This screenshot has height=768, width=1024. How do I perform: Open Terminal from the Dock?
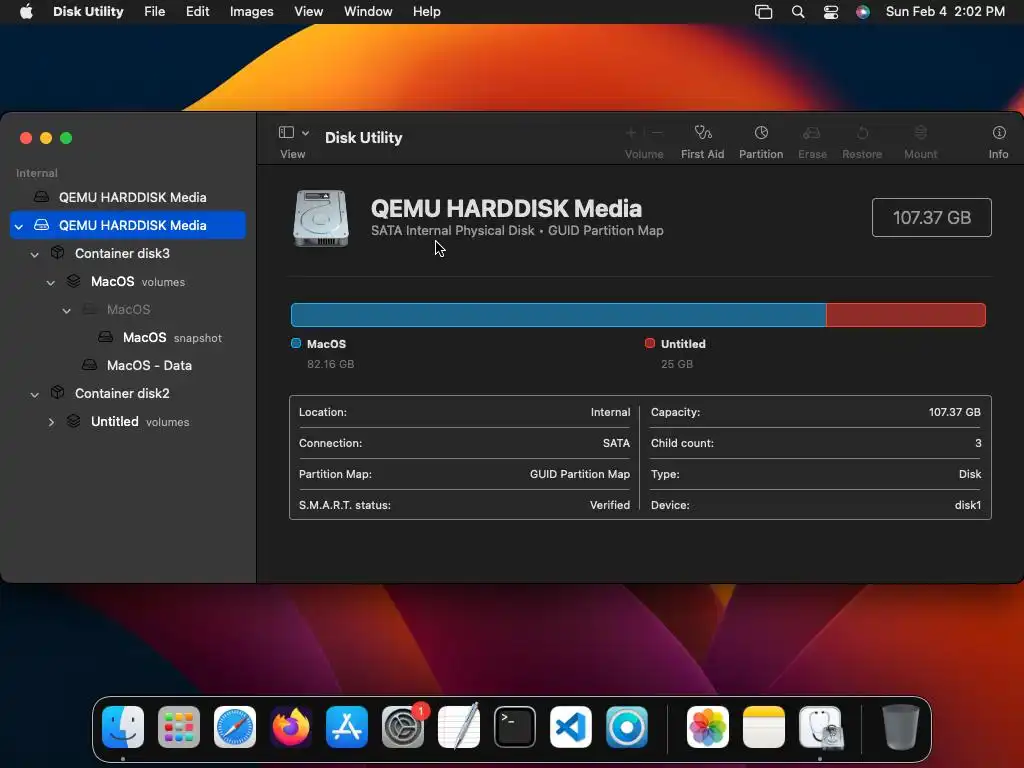point(515,727)
